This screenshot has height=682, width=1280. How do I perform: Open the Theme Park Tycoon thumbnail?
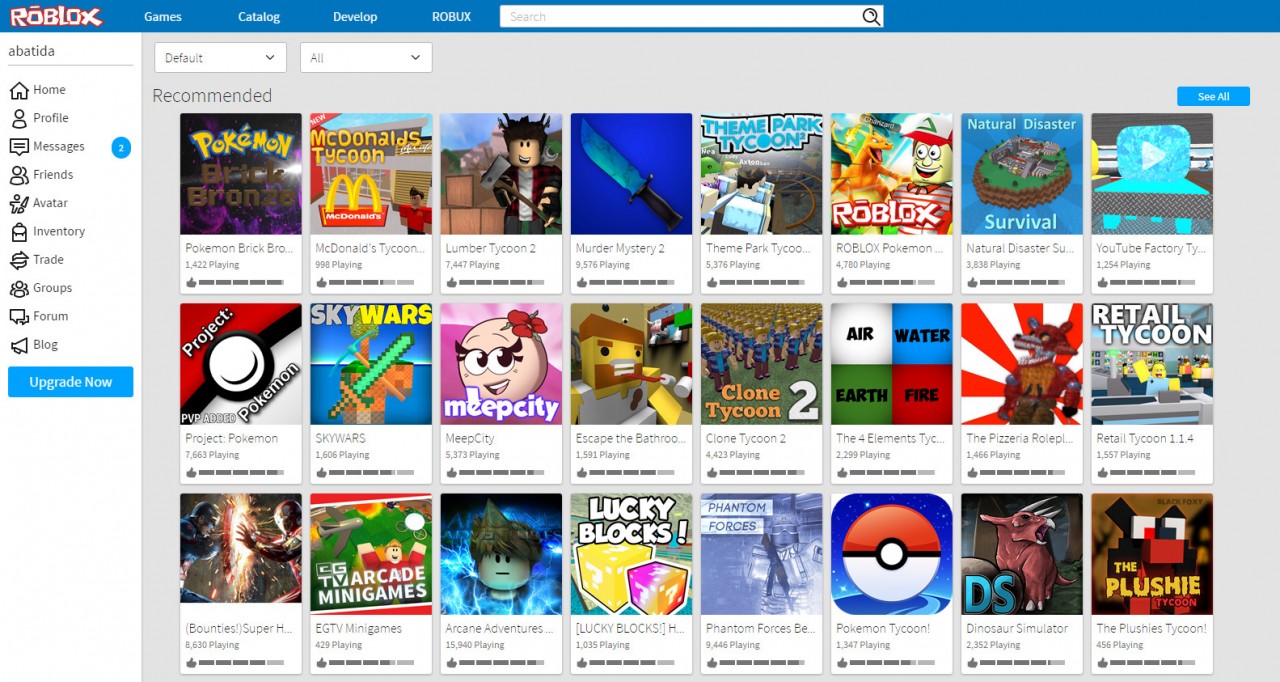762,174
